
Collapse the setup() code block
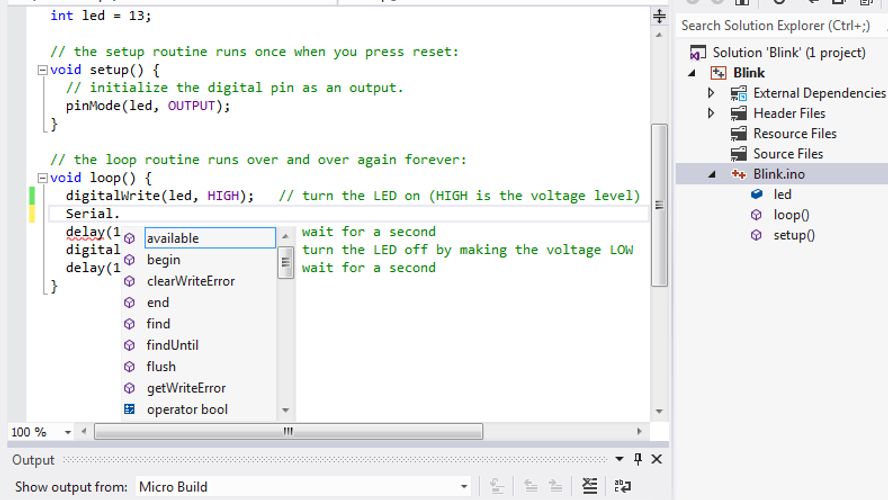coord(42,70)
